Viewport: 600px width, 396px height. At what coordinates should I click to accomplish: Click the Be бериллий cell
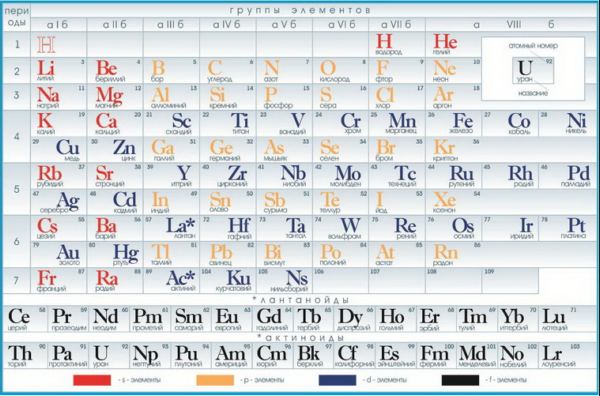pyautogui.click(x=115, y=71)
